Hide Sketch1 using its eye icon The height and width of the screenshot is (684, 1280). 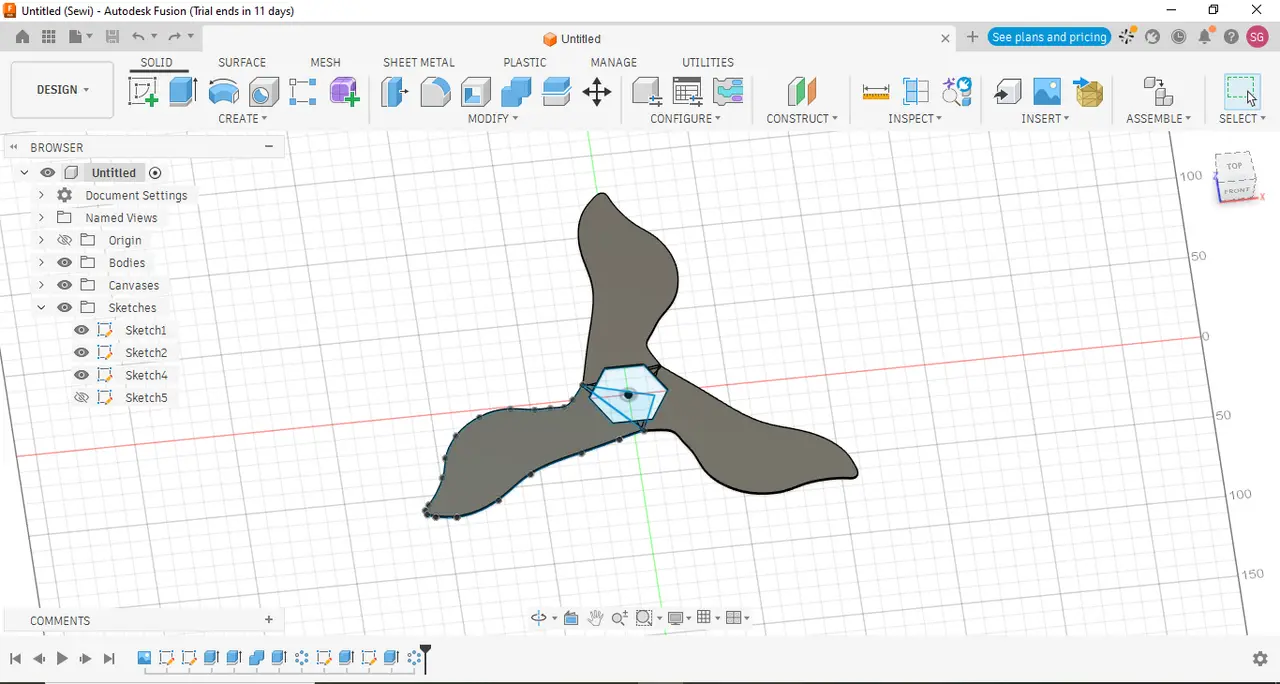[x=82, y=330]
